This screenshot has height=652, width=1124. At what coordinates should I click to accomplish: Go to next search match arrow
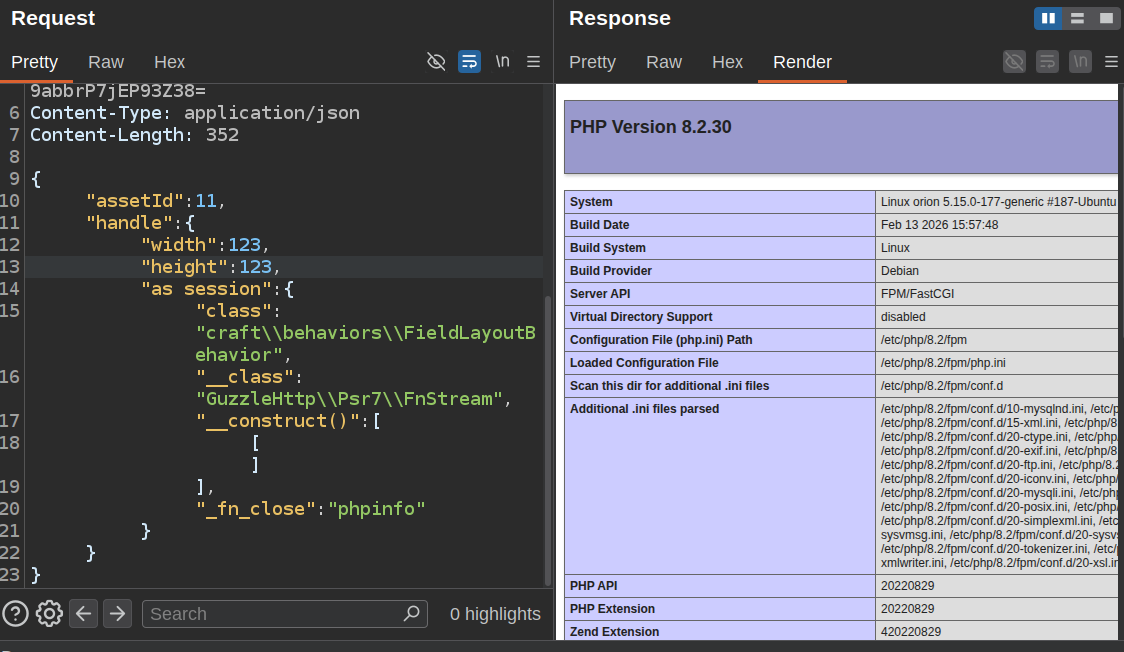point(117,614)
